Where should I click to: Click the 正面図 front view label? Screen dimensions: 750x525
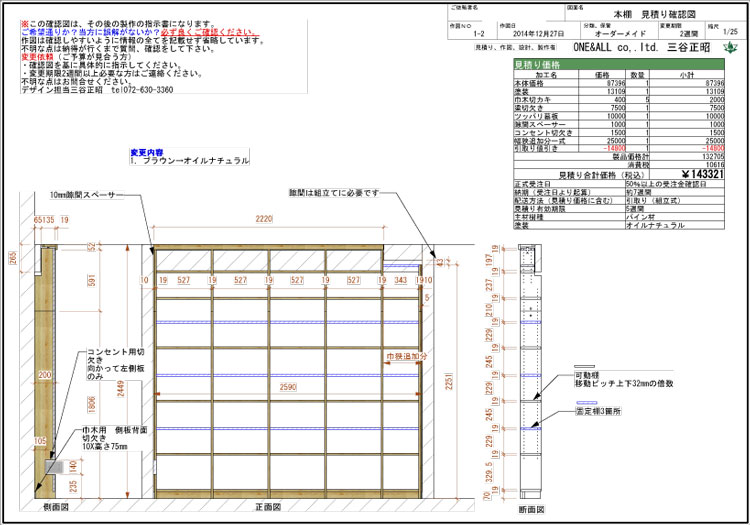(x=267, y=507)
